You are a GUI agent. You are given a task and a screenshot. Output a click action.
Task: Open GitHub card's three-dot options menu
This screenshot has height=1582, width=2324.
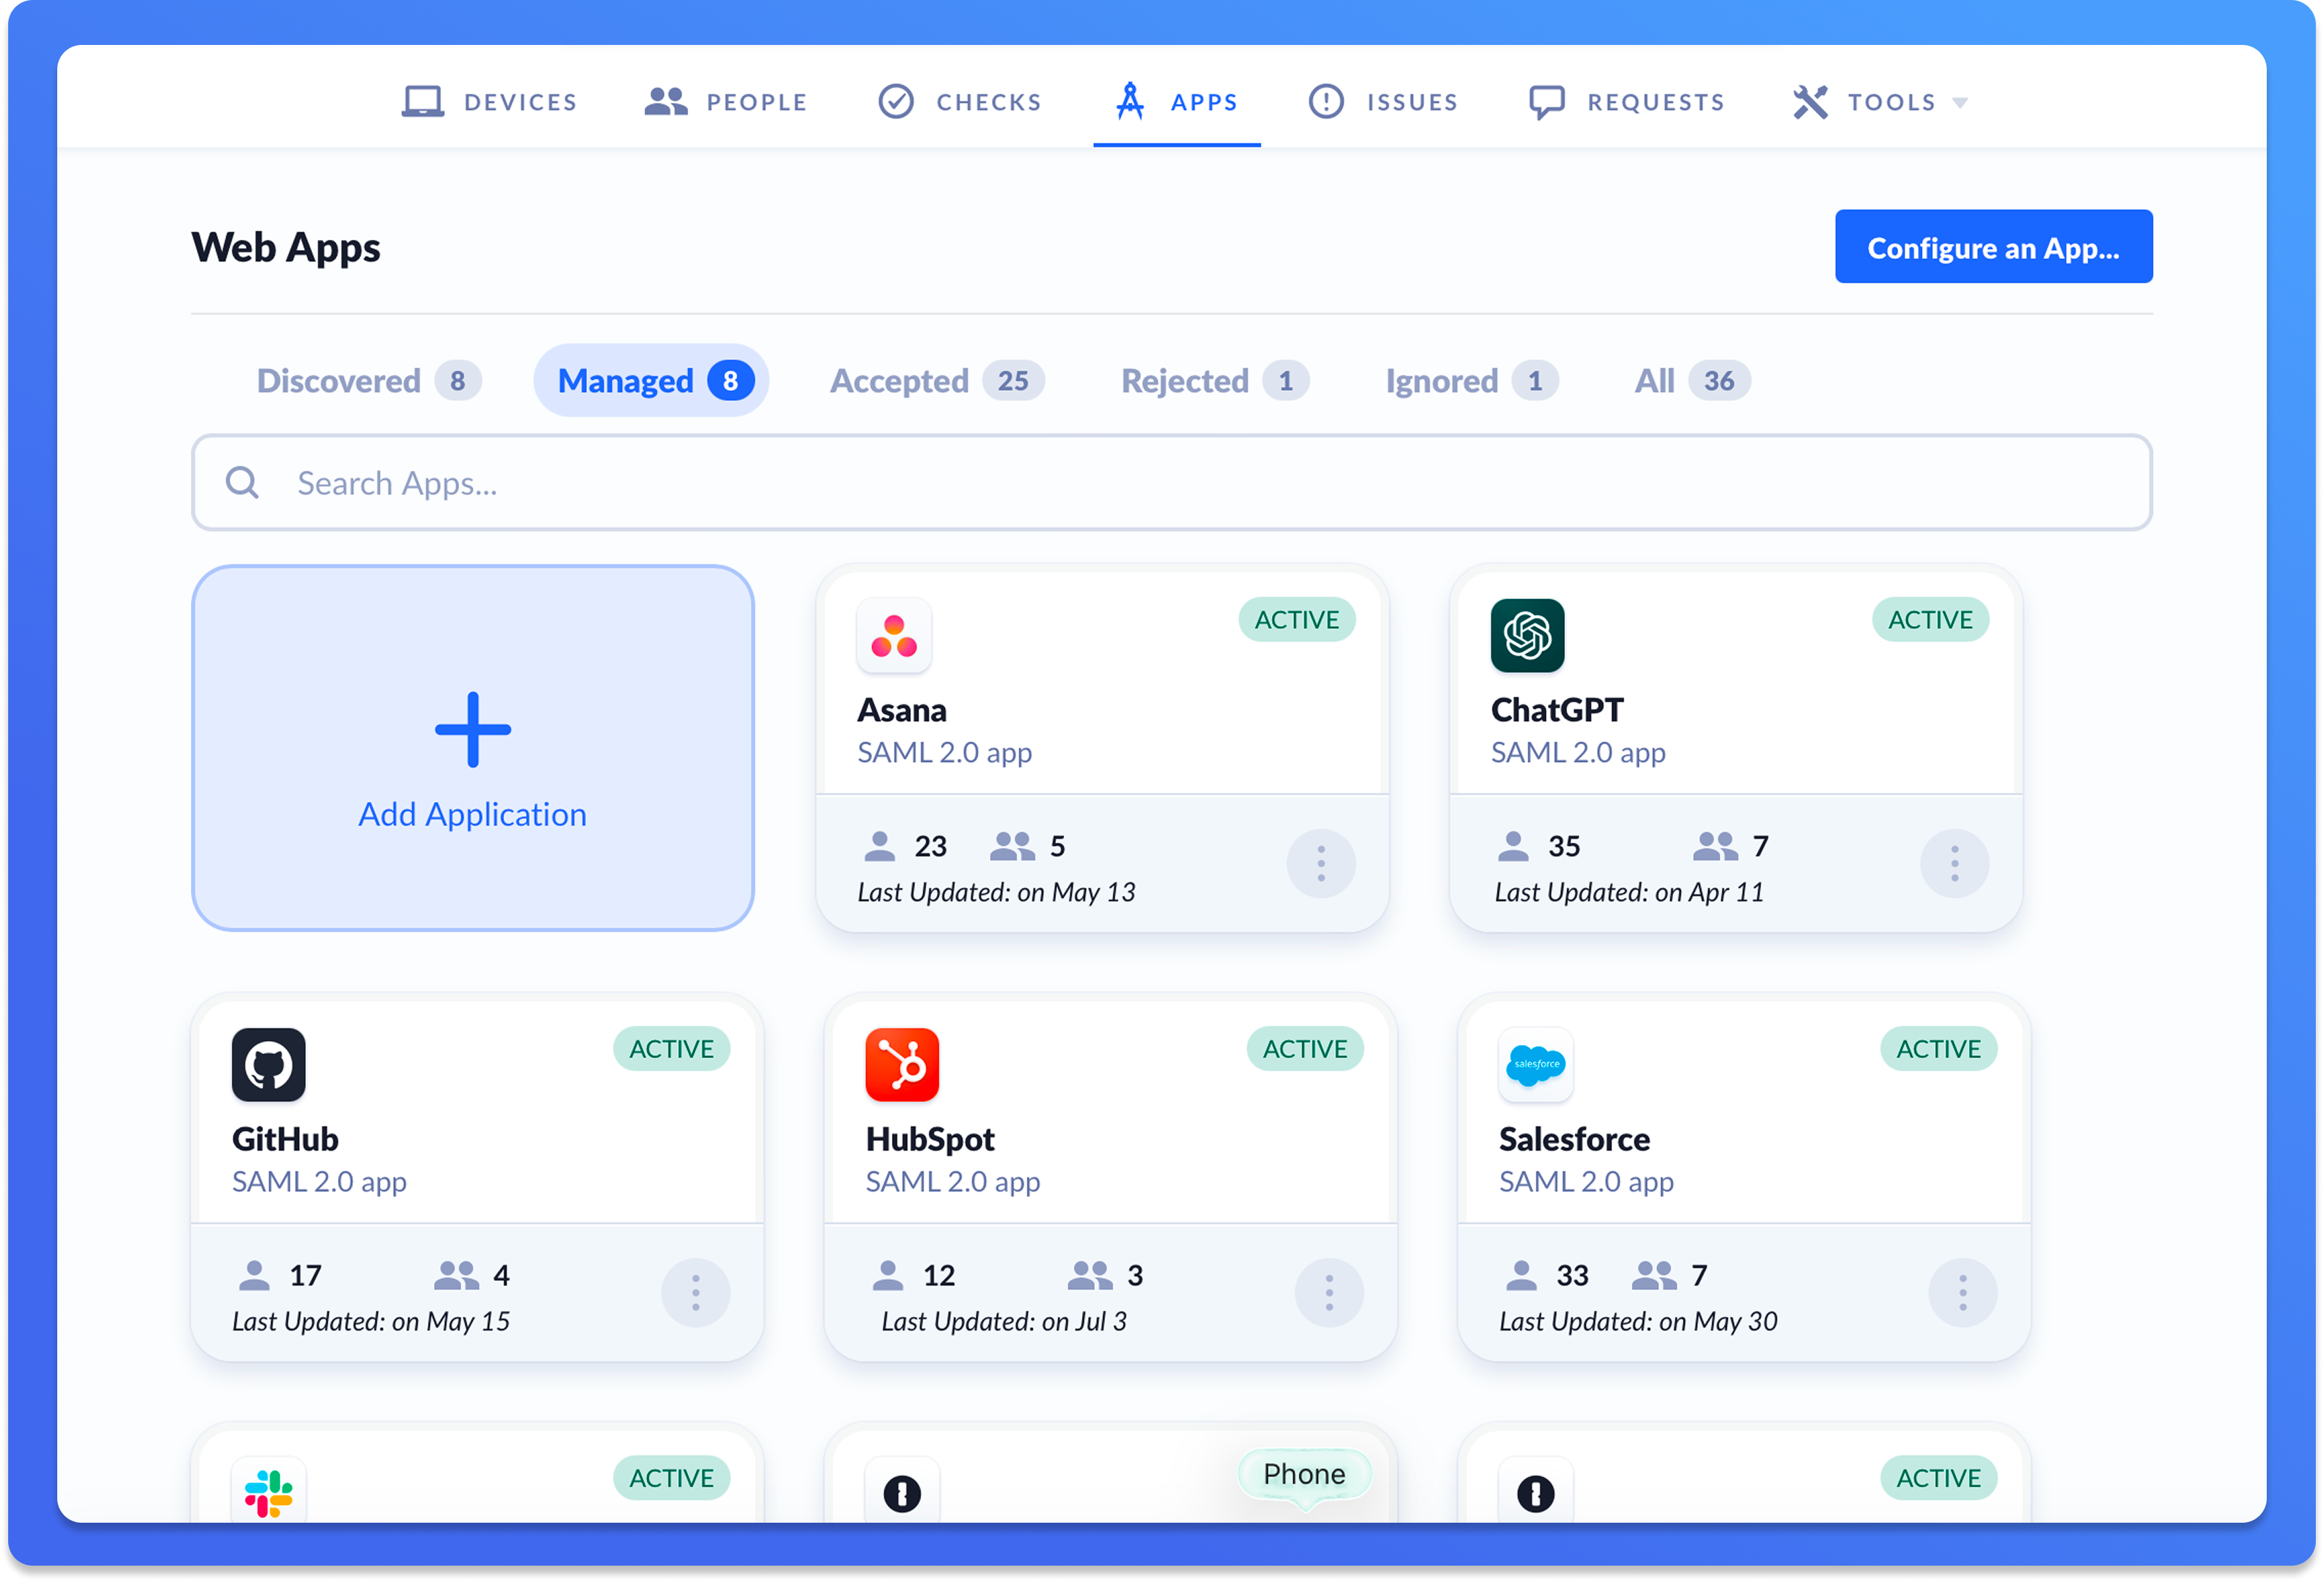click(x=695, y=1292)
